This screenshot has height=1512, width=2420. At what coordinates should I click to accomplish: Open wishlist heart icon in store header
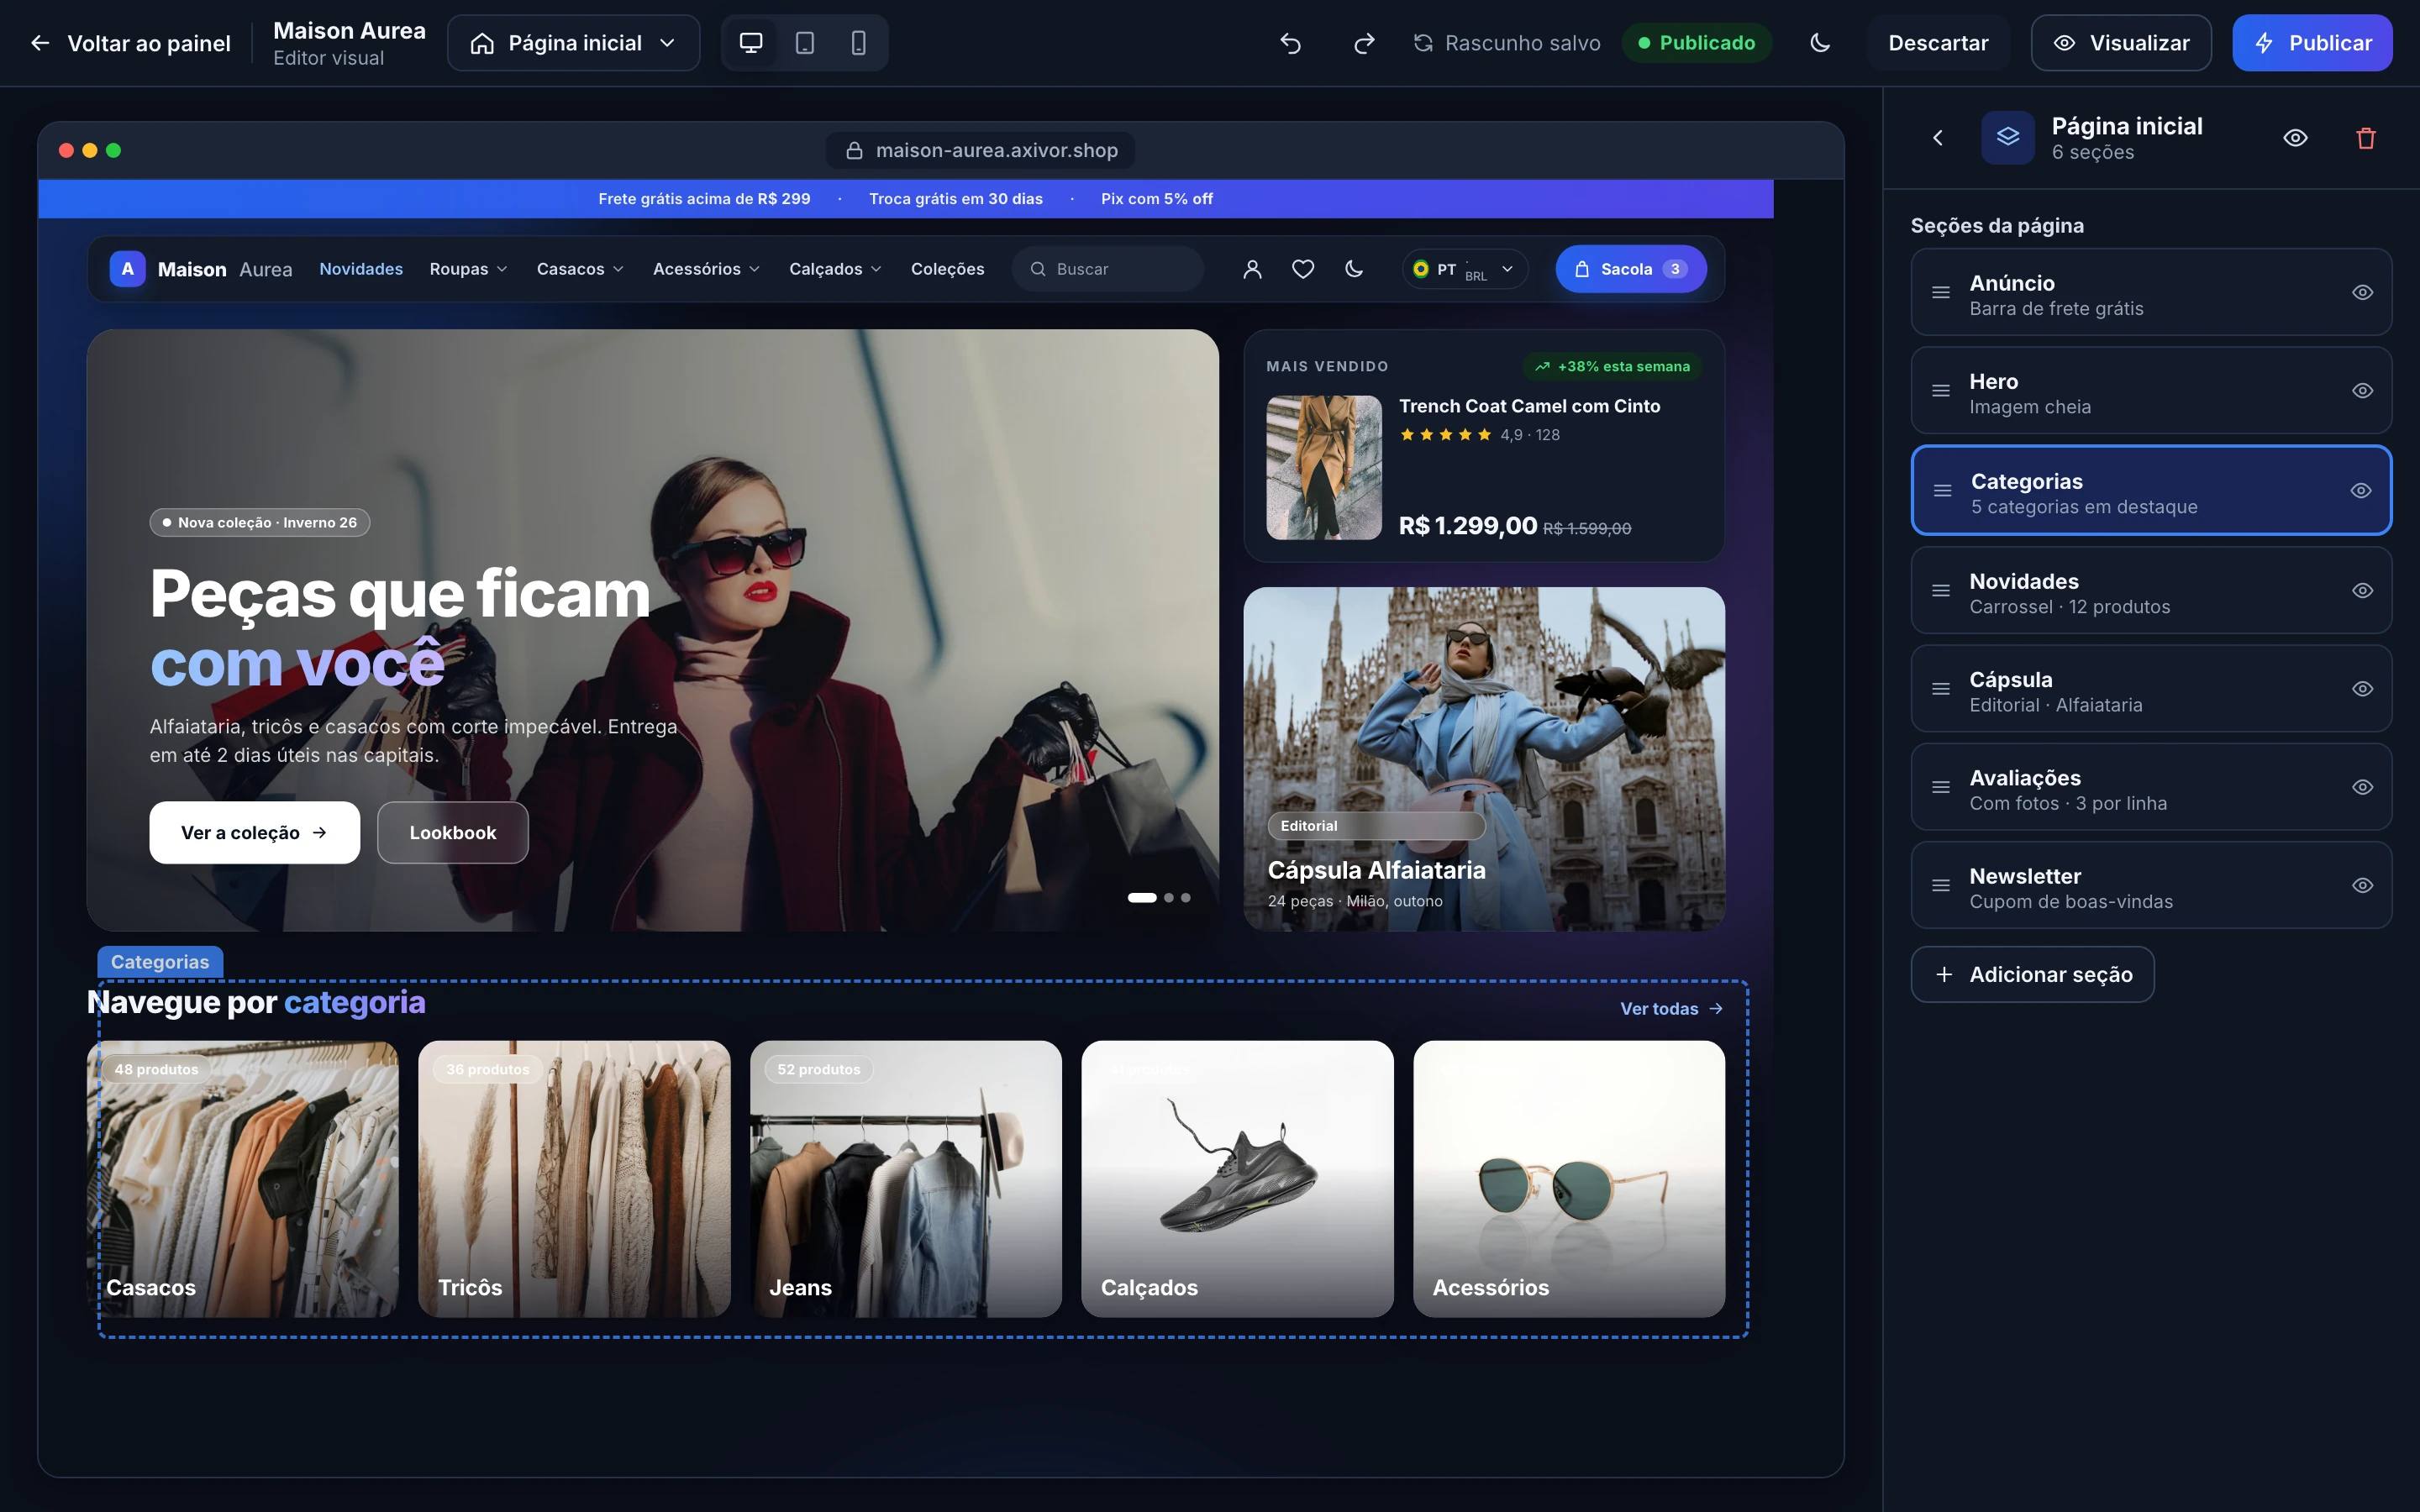1303,269
